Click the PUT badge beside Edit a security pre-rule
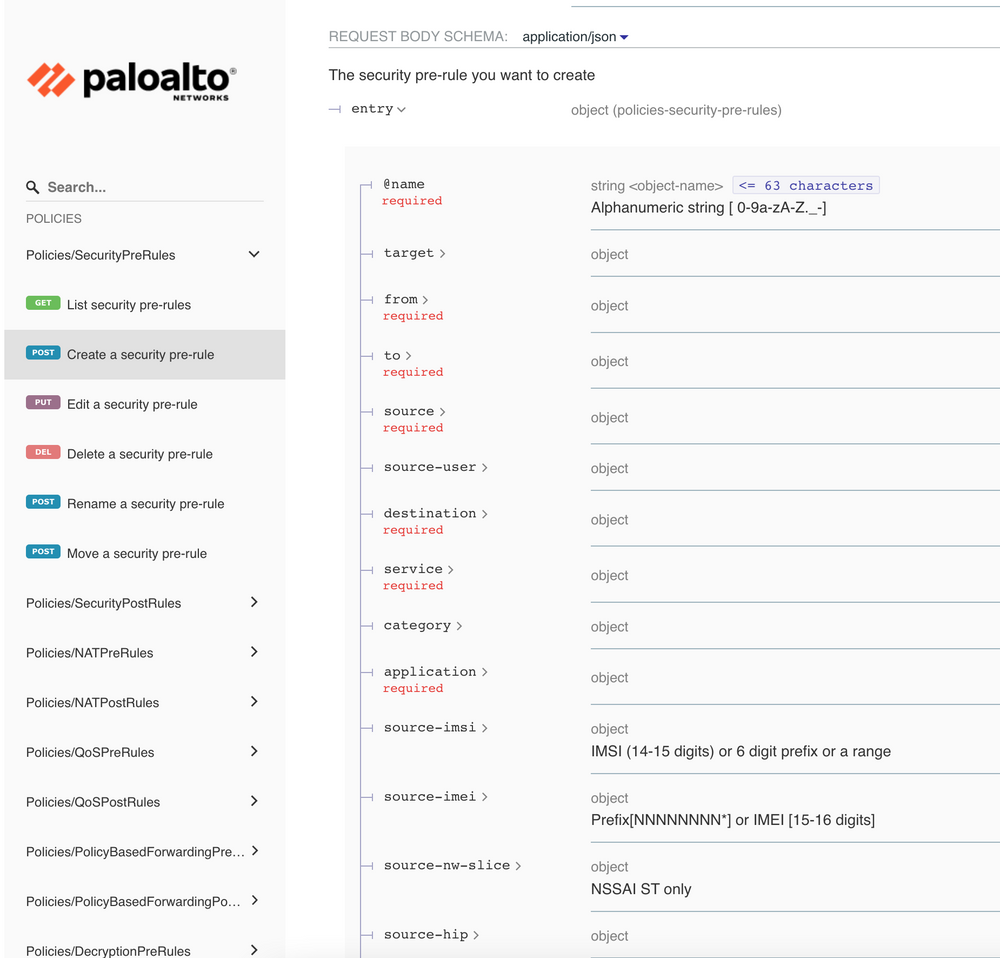 pos(43,402)
